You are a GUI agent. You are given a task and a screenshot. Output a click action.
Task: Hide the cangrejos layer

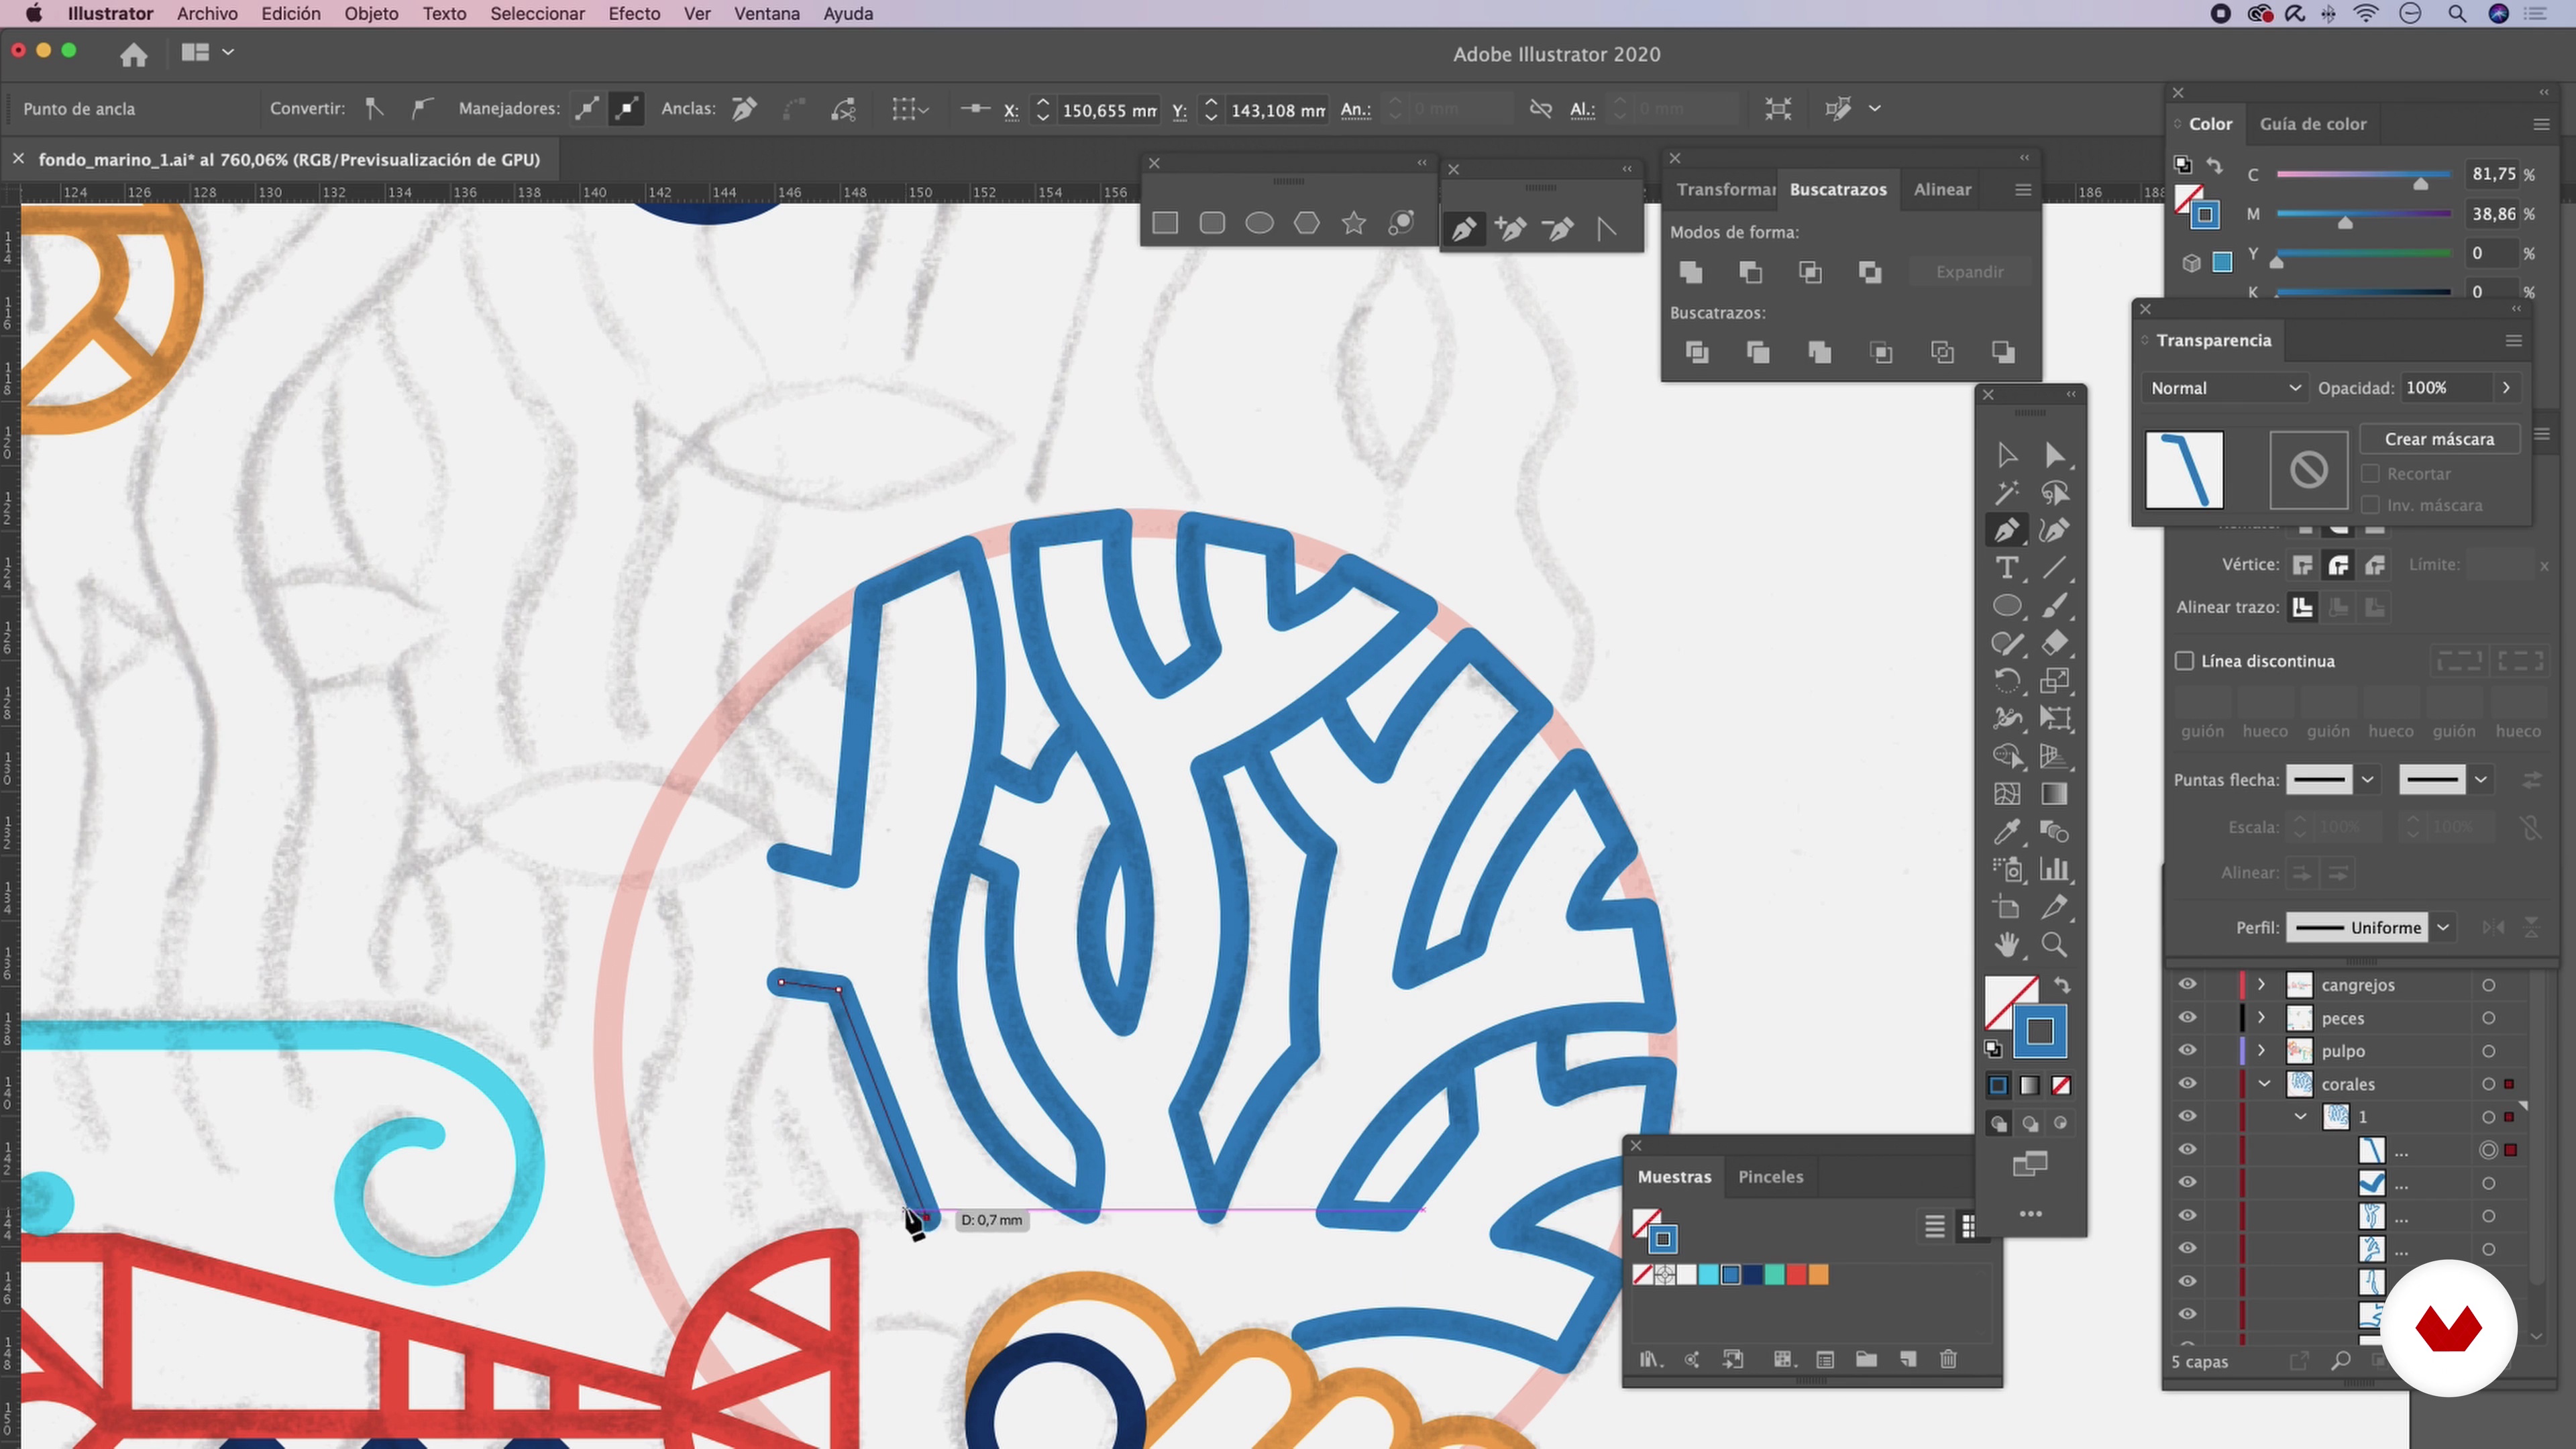2188,985
